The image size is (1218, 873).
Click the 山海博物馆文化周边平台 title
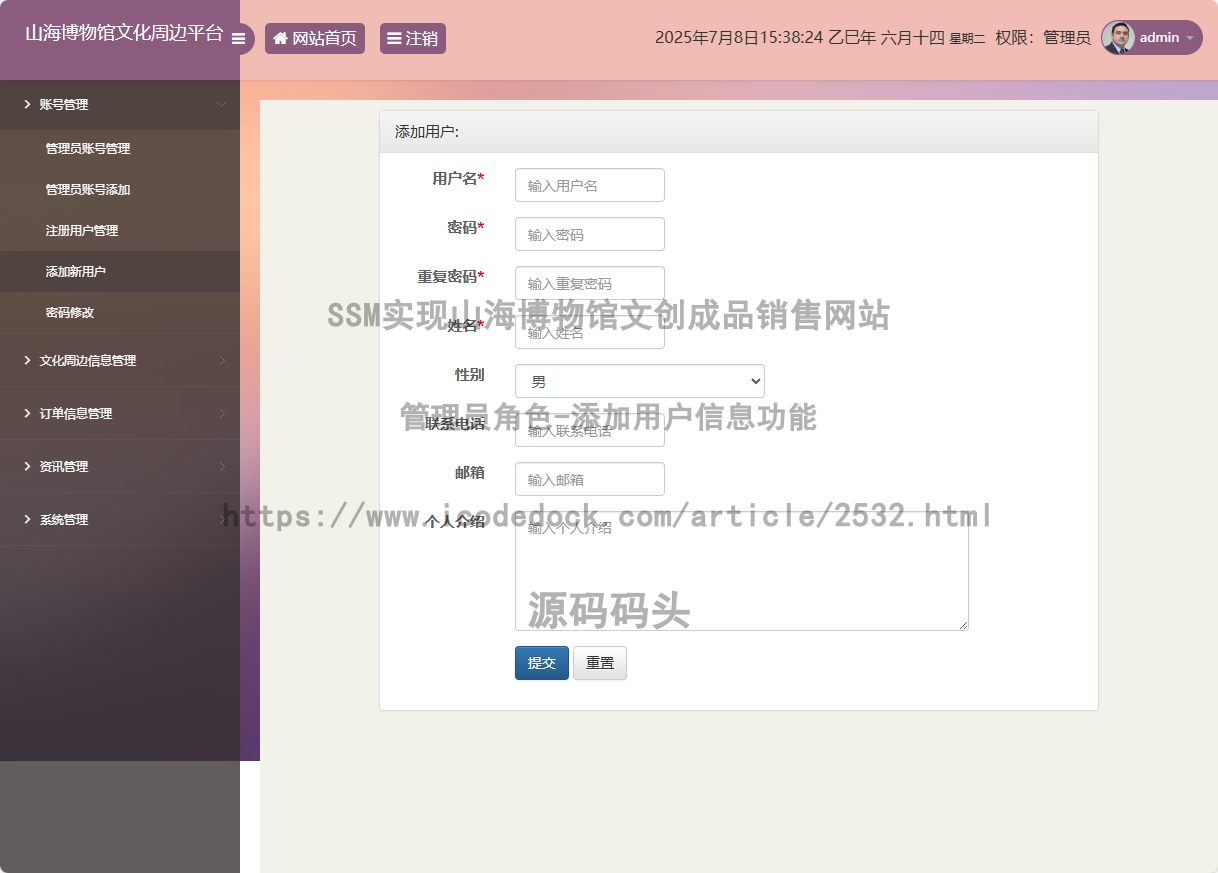(x=124, y=33)
